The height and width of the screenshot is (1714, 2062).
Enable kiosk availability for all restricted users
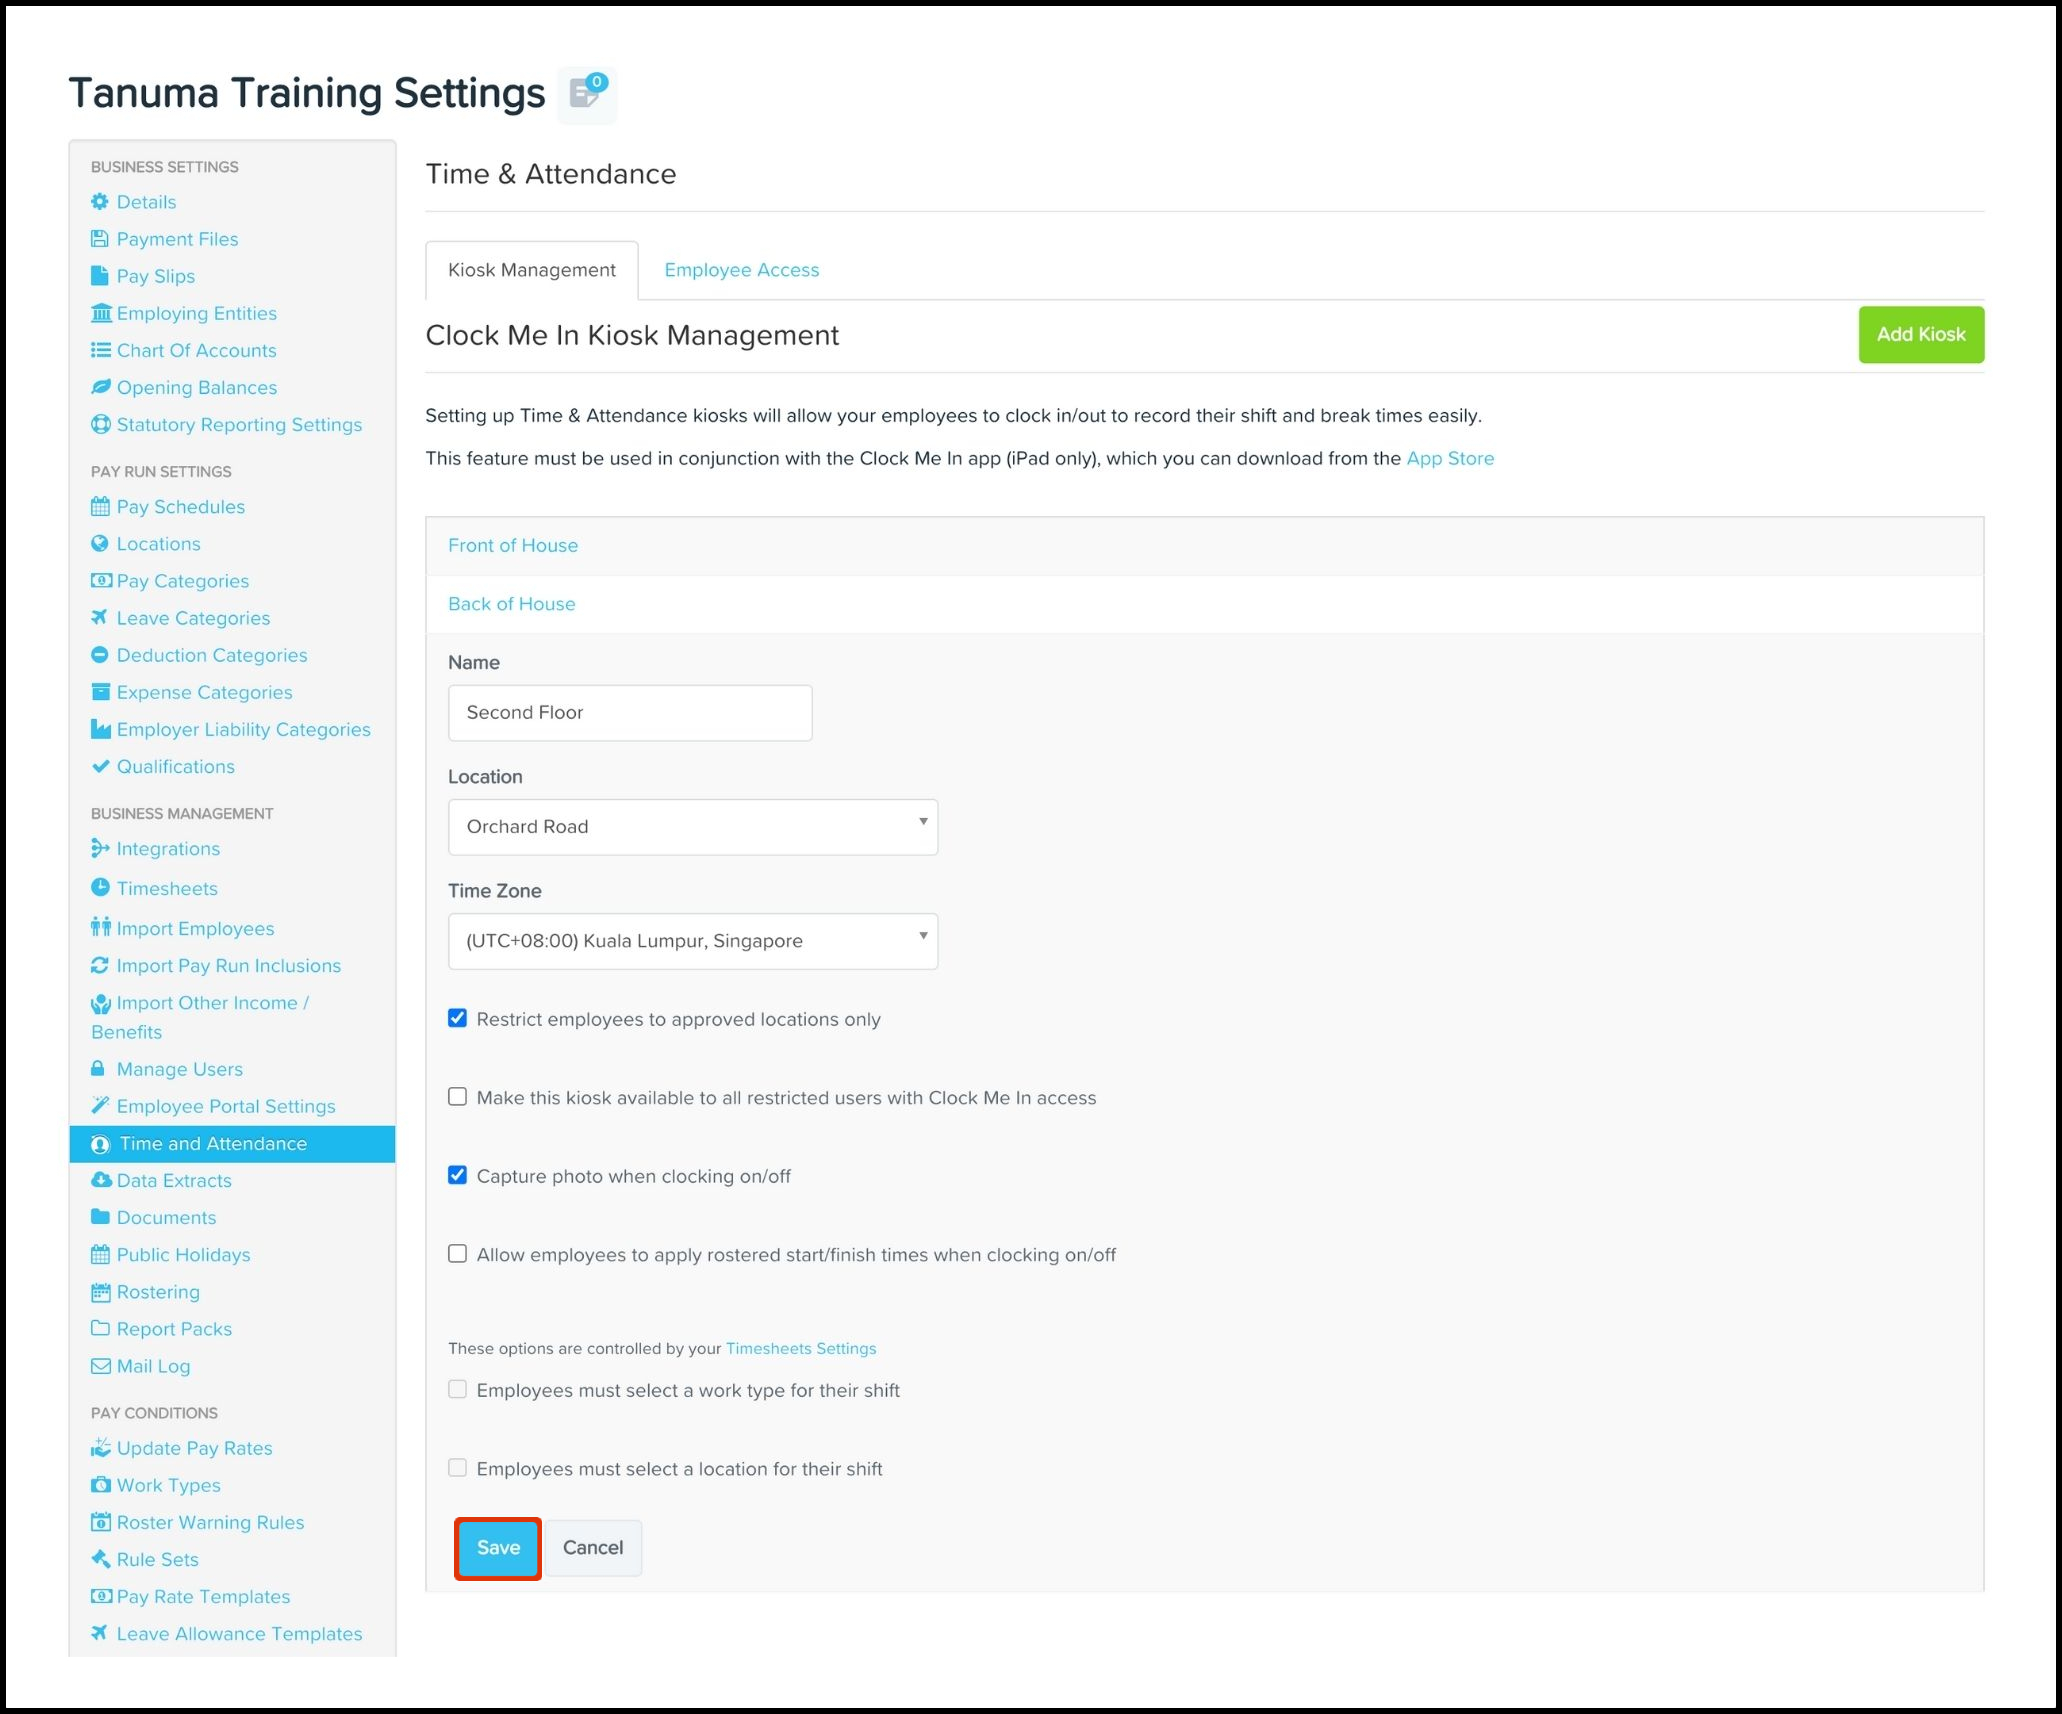point(457,1097)
